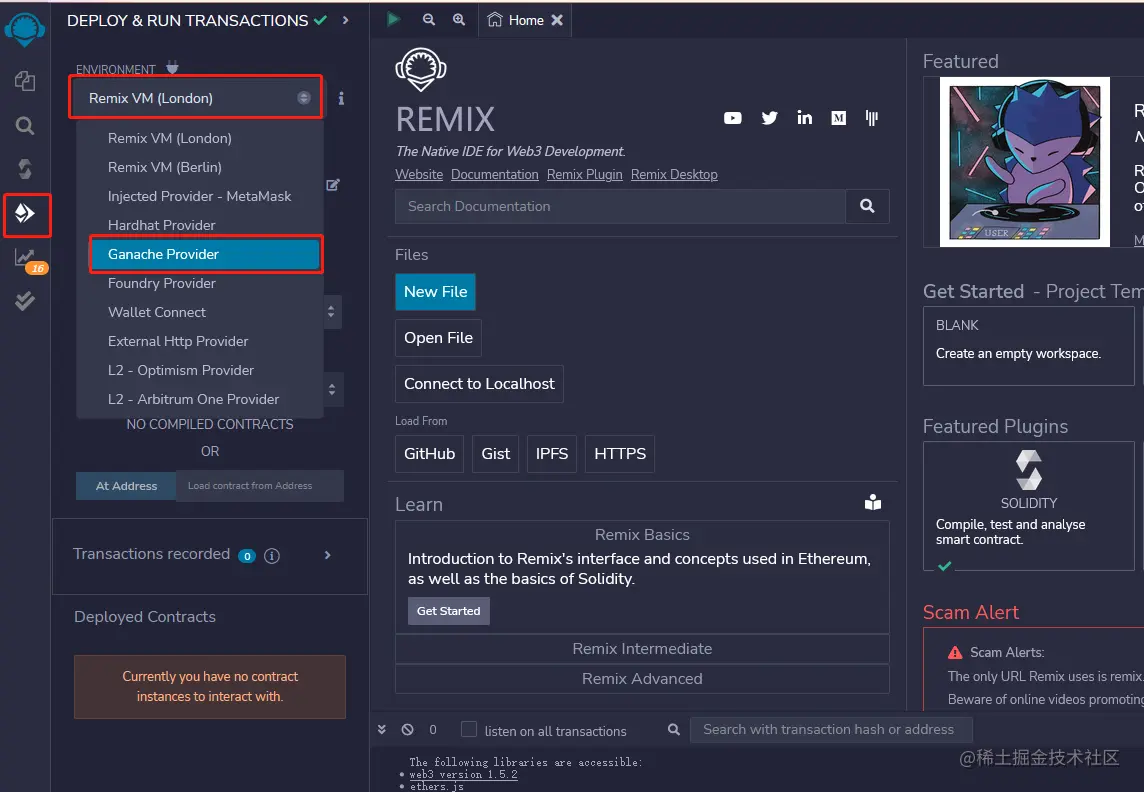
Task: Open Remix LinkedIn icon
Action: tap(804, 118)
